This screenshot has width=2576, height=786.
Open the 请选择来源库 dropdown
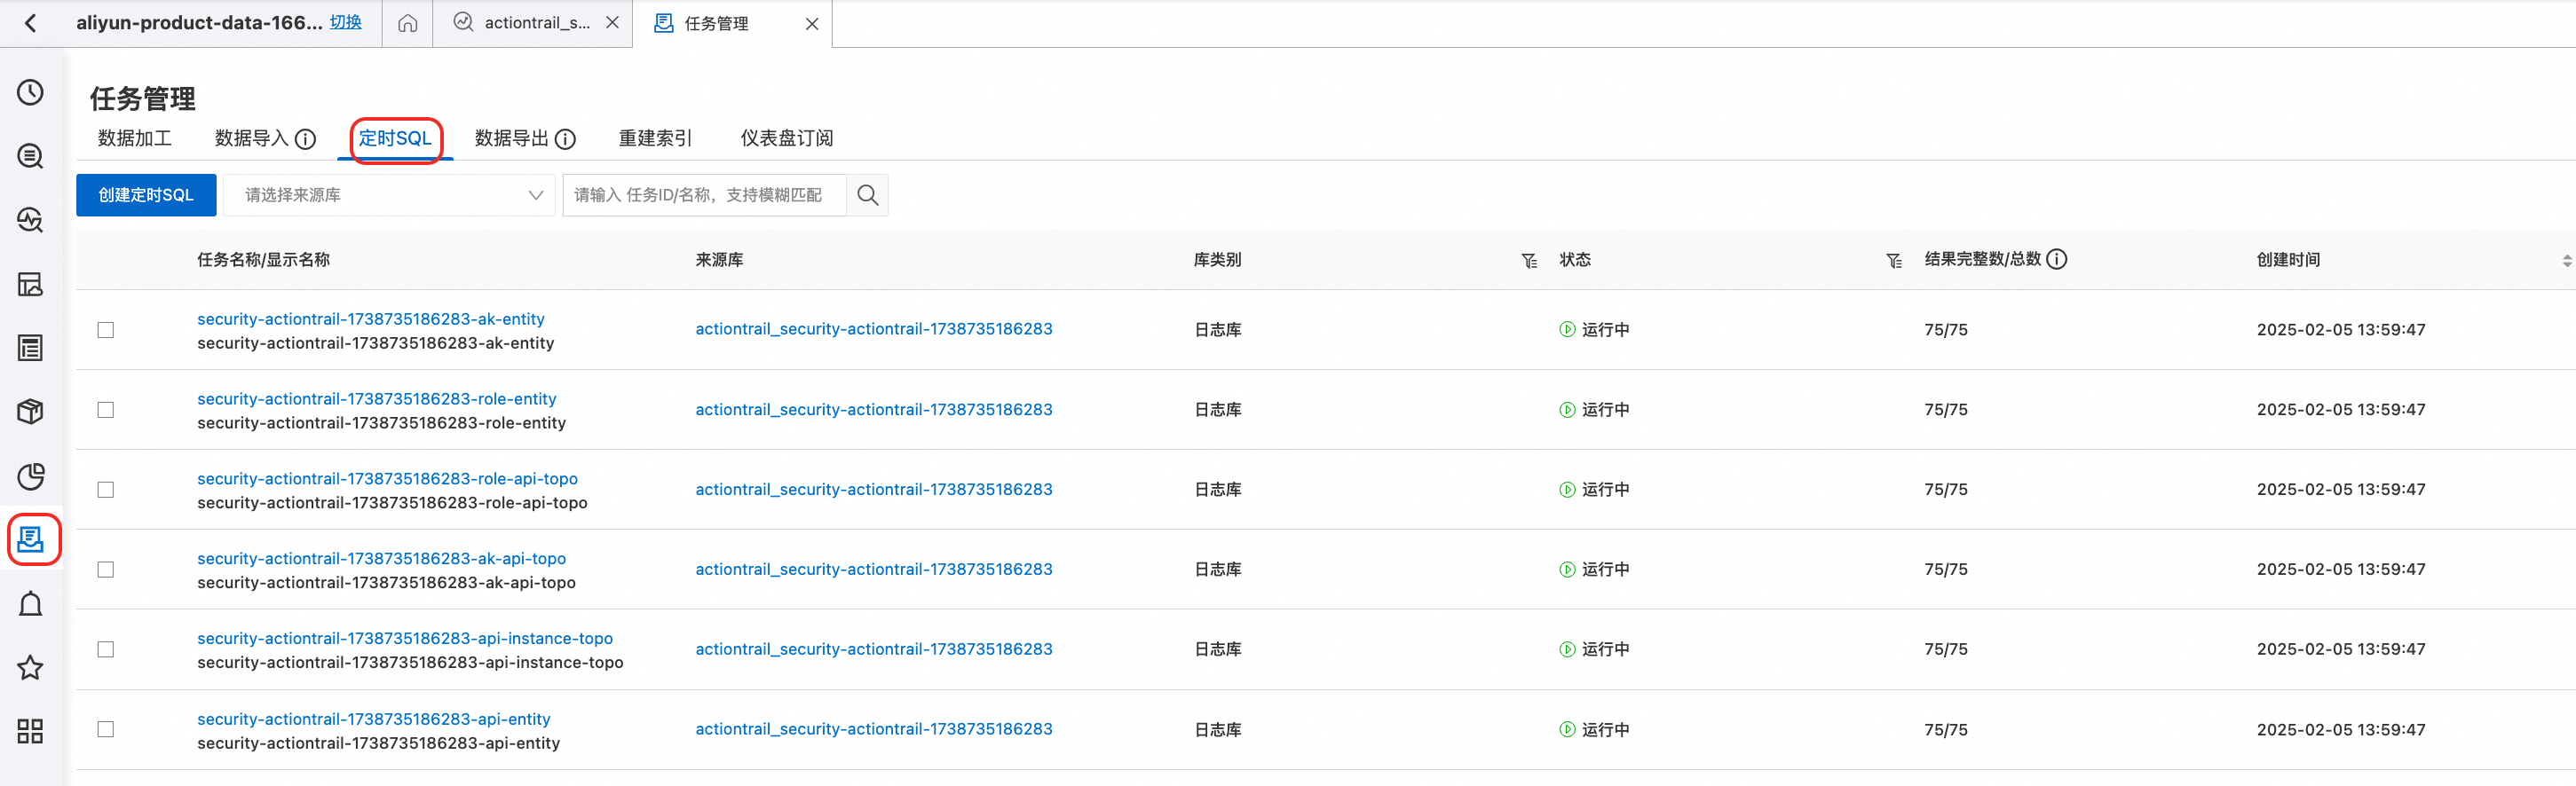pyautogui.click(x=389, y=195)
